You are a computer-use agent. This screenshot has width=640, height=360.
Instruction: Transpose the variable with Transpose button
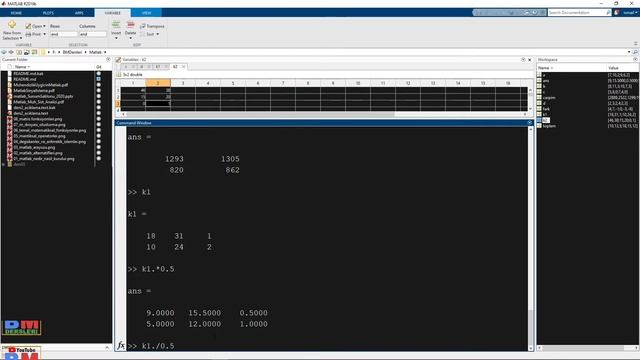click(152, 26)
